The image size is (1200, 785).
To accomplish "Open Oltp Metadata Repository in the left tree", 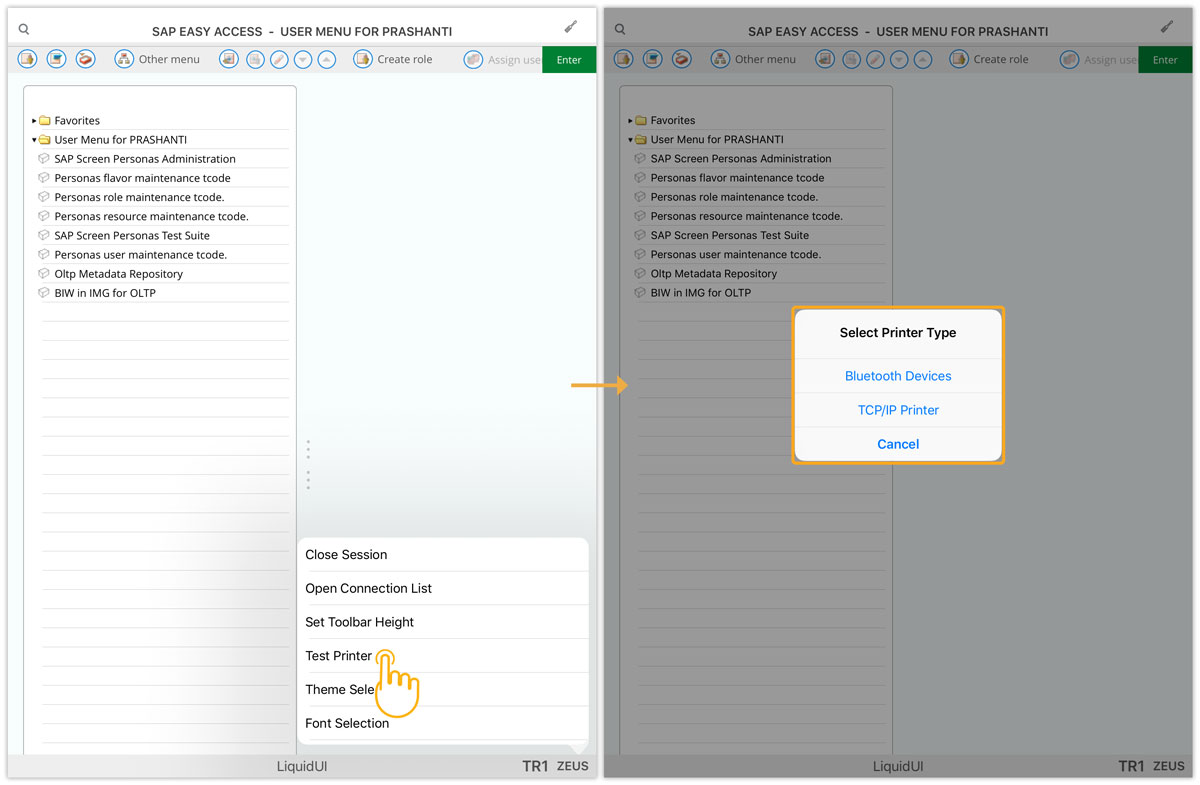I will [119, 273].
